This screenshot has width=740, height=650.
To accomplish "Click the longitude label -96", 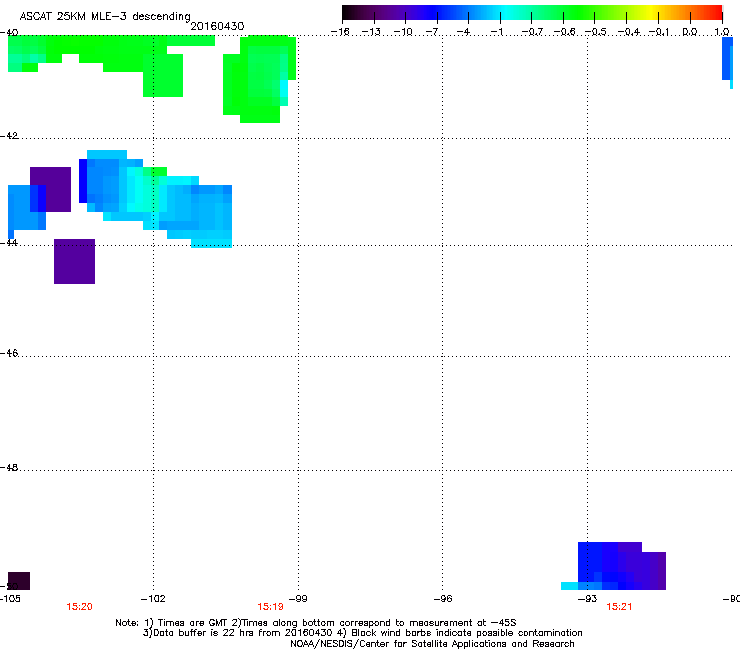I will (x=443, y=599).
